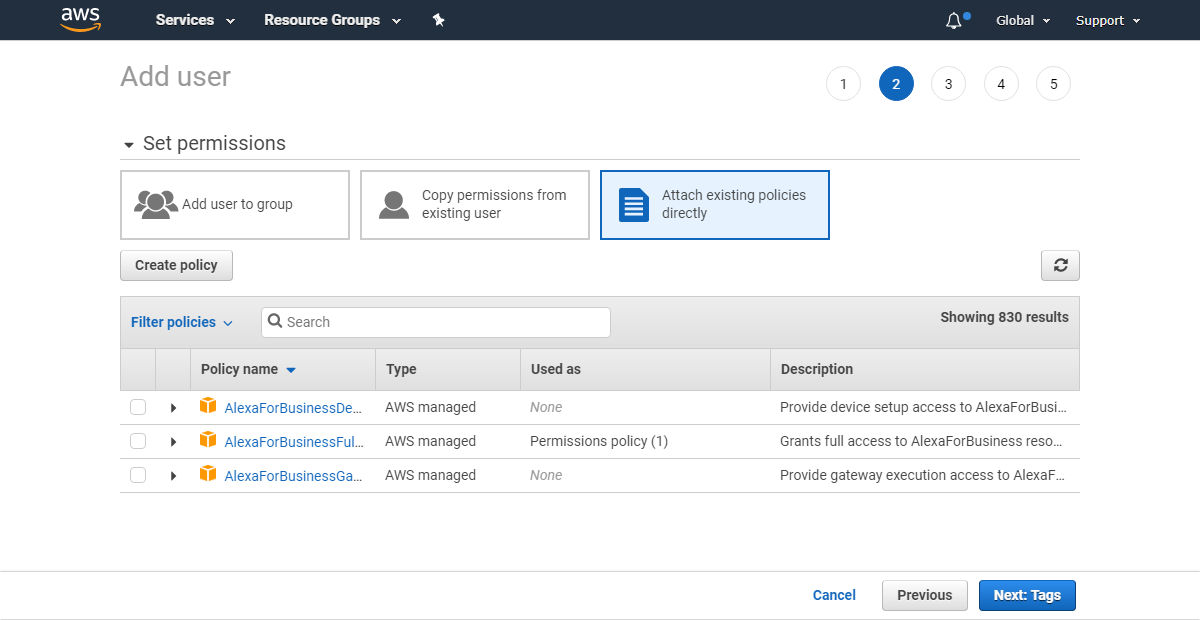Select Attach existing policies directly
Viewport: 1200px width, 620px height.
(x=715, y=205)
